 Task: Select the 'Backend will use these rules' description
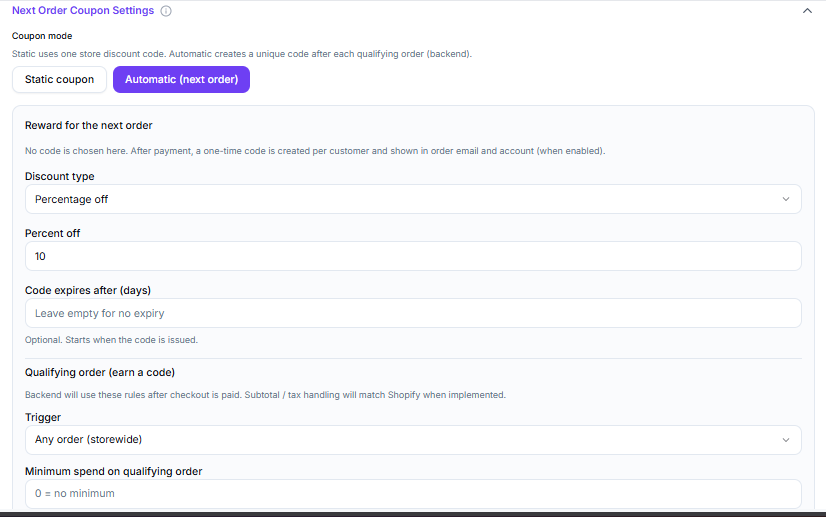[x=266, y=395]
